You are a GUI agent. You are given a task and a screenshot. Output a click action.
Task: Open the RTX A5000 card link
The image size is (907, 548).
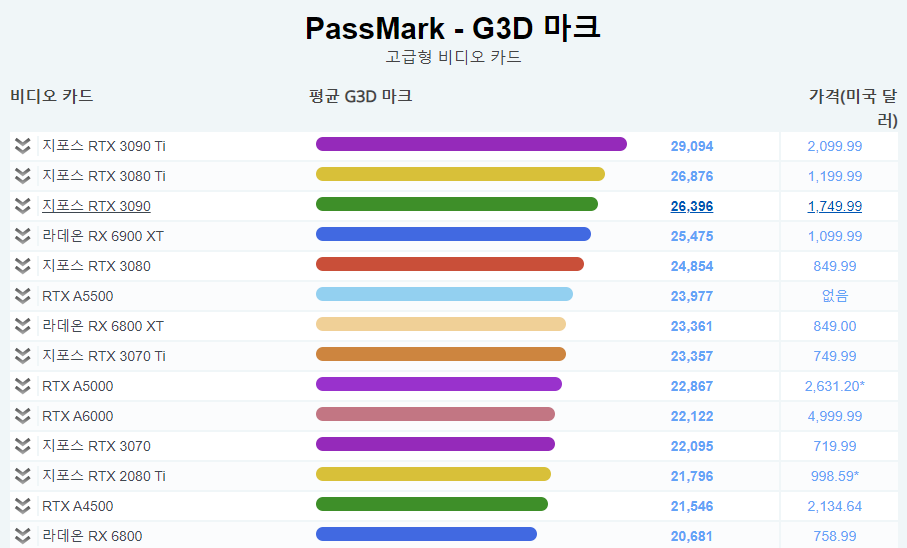(x=78, y=386)
